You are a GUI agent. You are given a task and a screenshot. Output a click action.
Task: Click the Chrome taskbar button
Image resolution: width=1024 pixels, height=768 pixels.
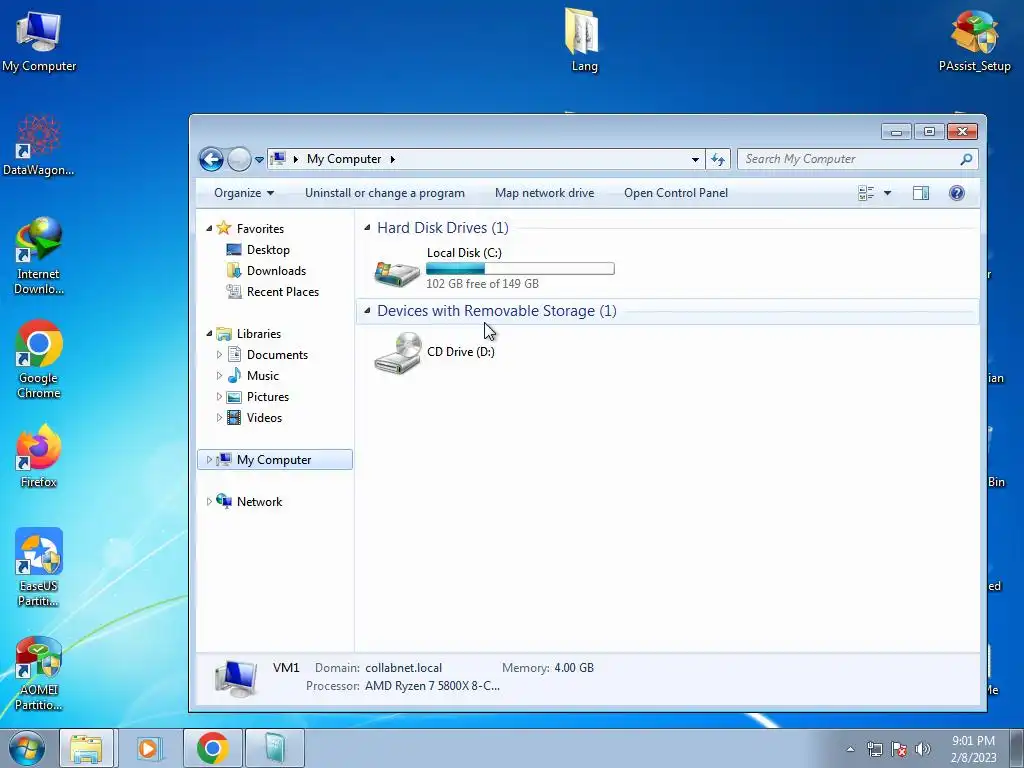pos(212,748)
